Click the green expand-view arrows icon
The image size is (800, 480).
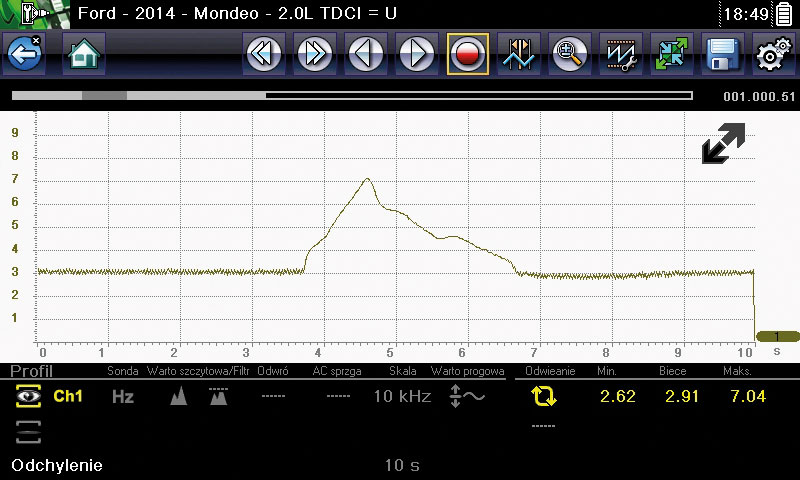pyautogui.click(x=671, y=54)
